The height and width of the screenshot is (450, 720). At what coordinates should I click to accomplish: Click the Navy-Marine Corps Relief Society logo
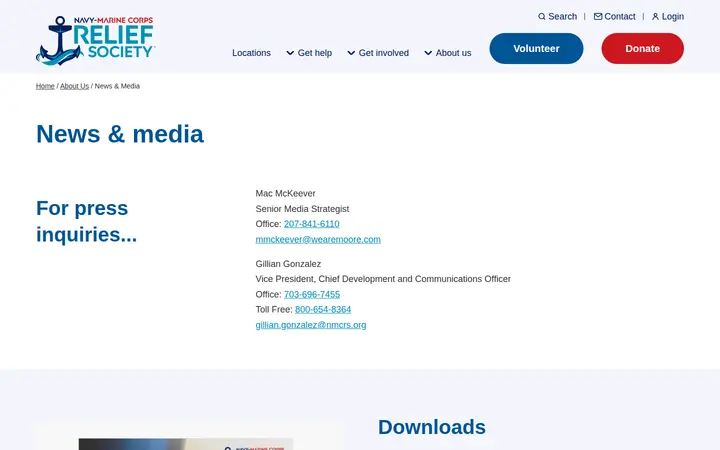coord(96,40)
